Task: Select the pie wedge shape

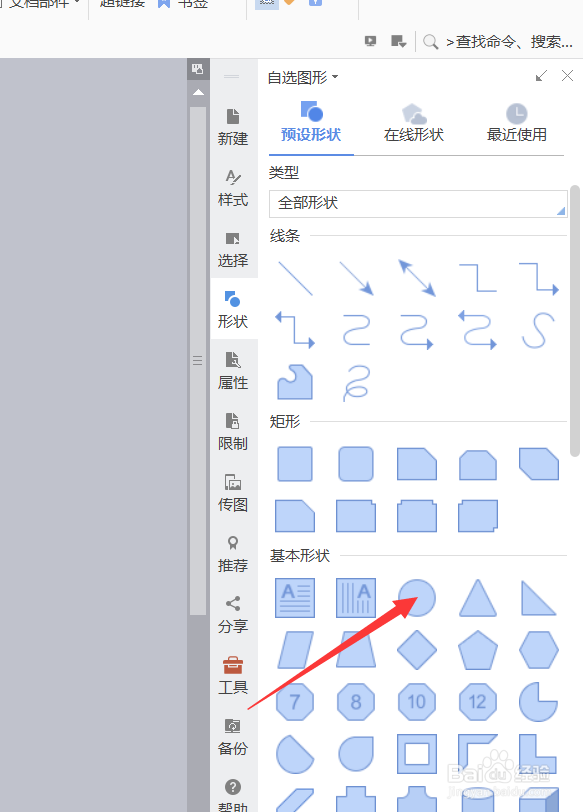Action: (539, 702)
